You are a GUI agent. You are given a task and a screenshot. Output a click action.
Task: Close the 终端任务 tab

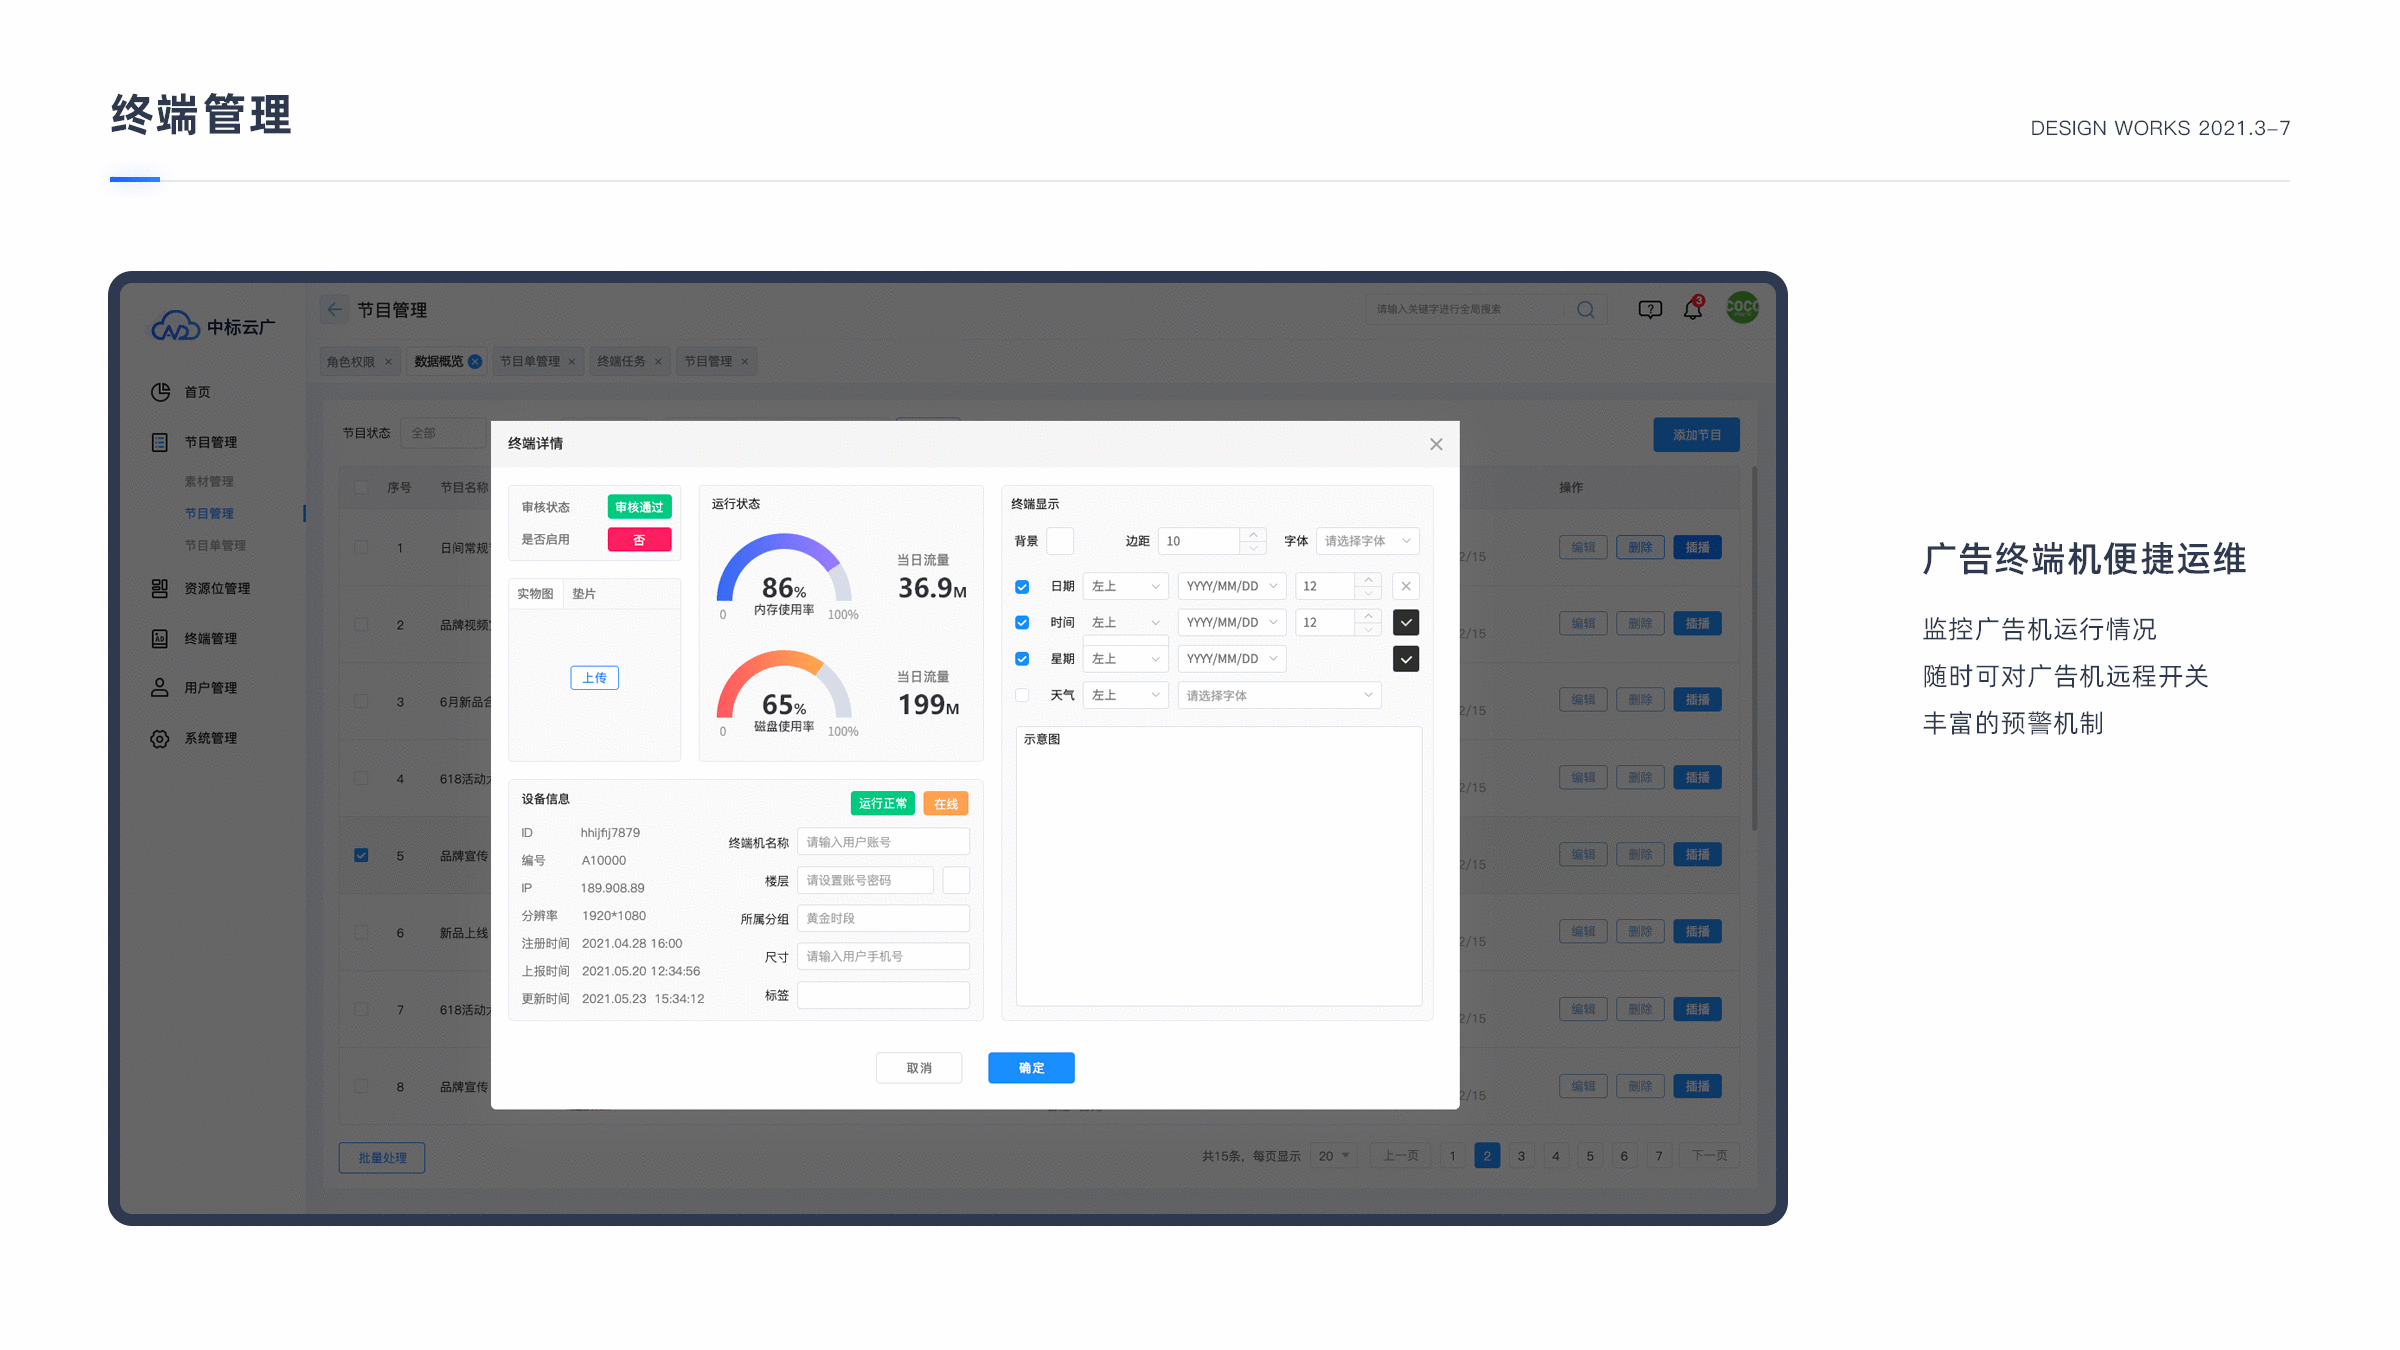click(x=658, y=362)
